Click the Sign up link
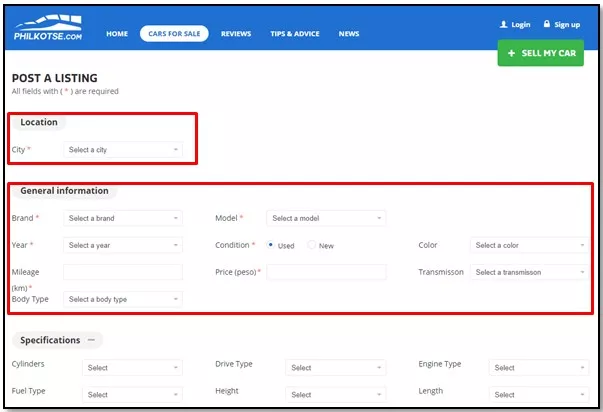The height and width of the screenshot is (412, 603). pos(567,25)
